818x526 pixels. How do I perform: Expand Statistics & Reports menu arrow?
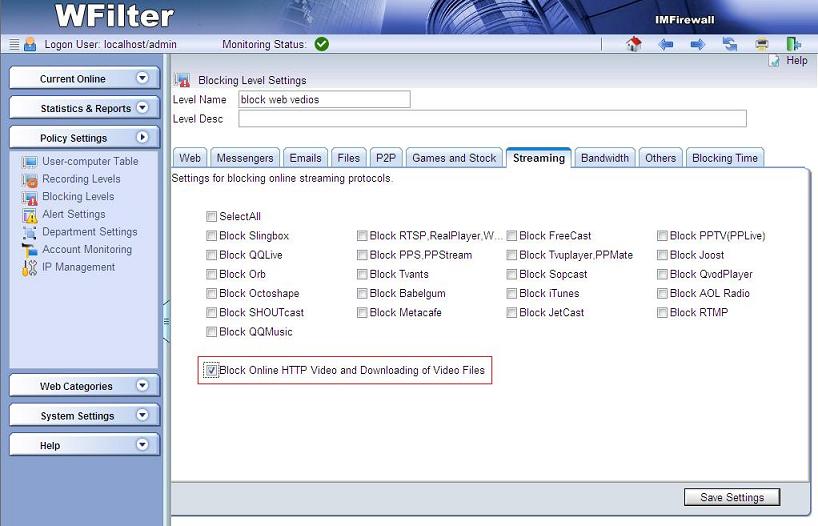coord(142,107)
